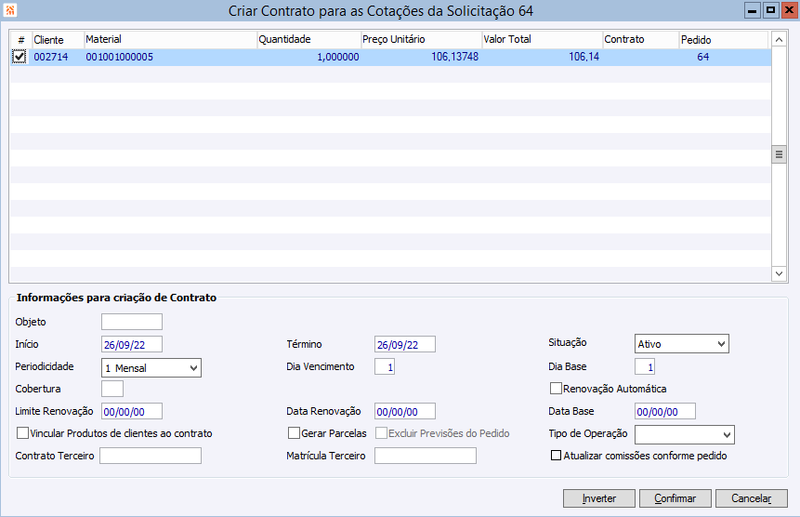This screenshot has width=800, height=517.
Task: Focus the Dia Base field
Action: click(644, 366)
